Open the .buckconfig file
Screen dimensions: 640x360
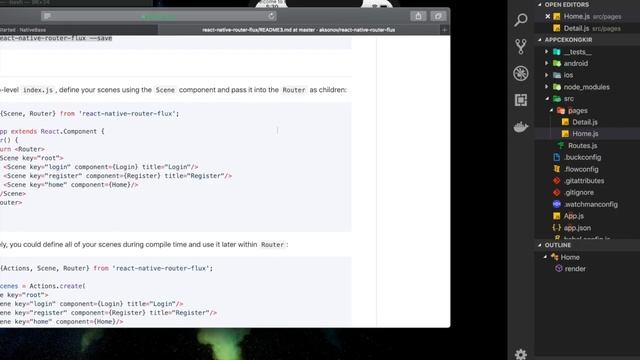(582, 157)
